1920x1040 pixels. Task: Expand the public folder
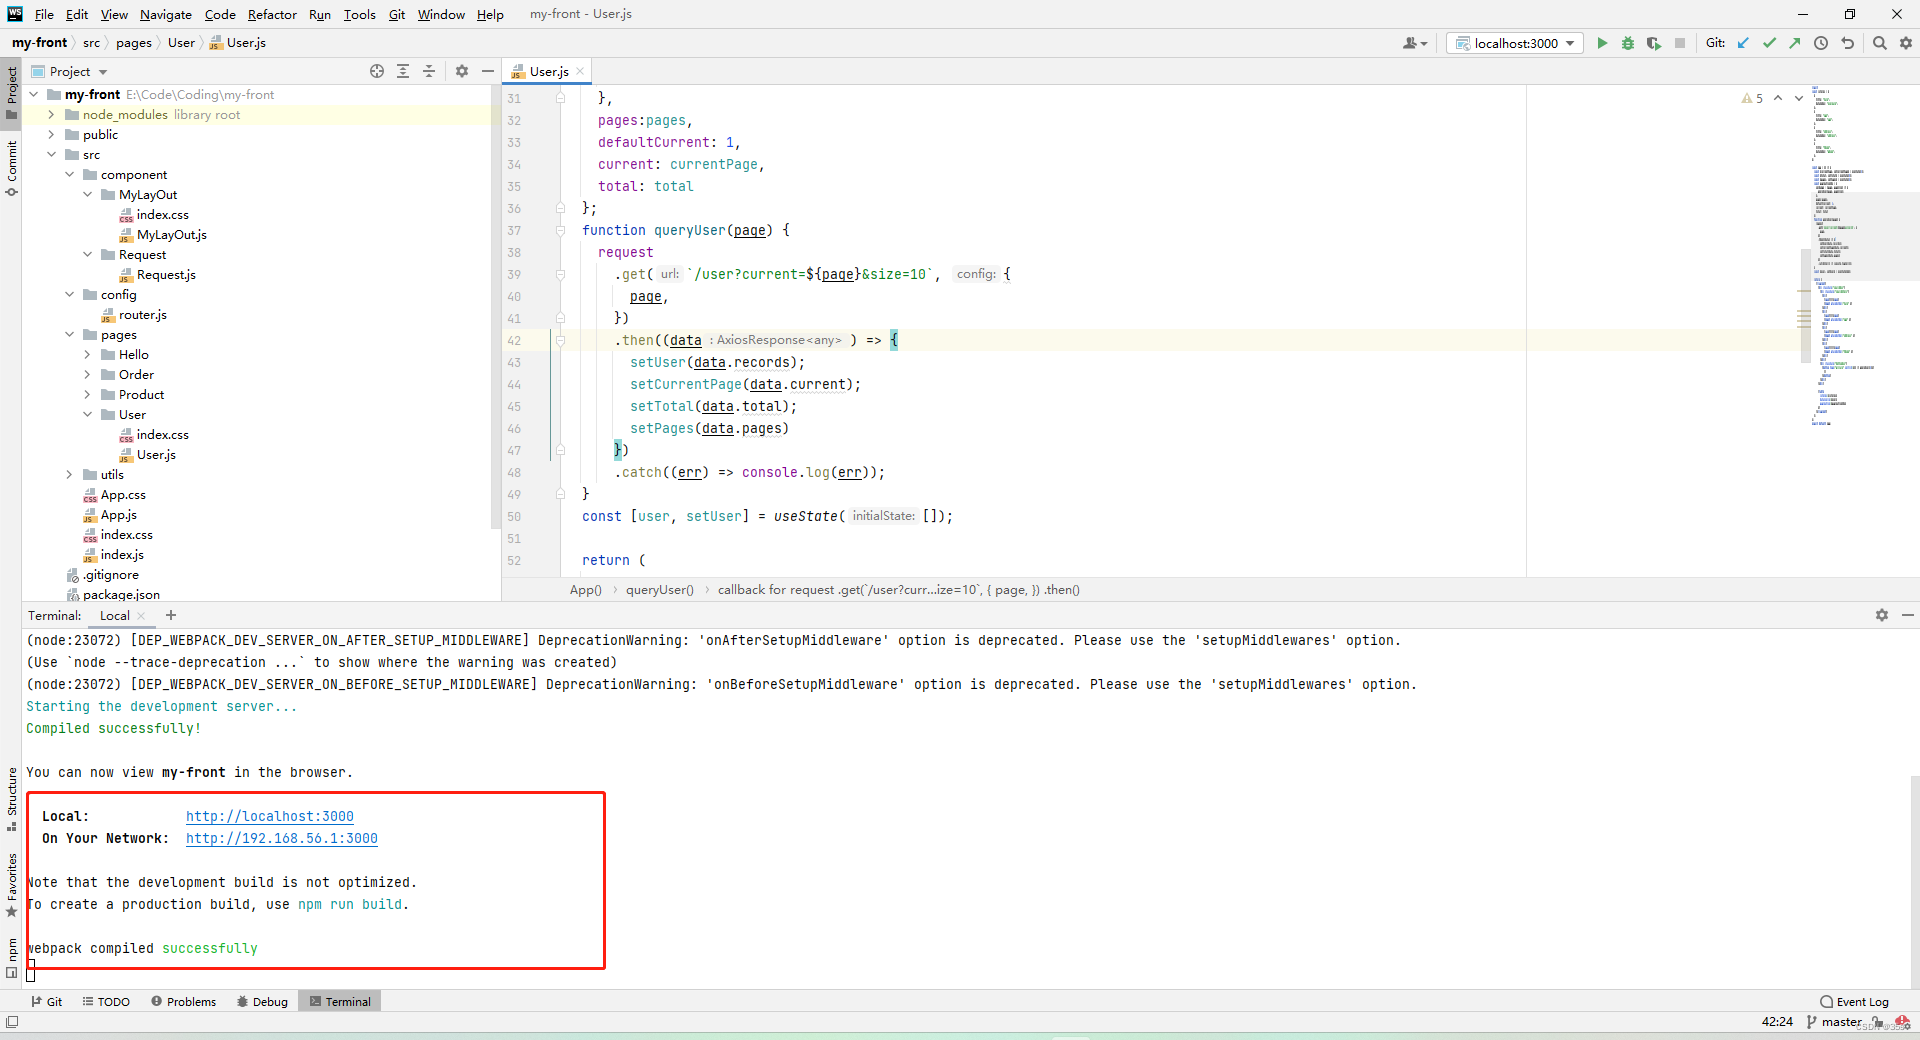[51, 135]
